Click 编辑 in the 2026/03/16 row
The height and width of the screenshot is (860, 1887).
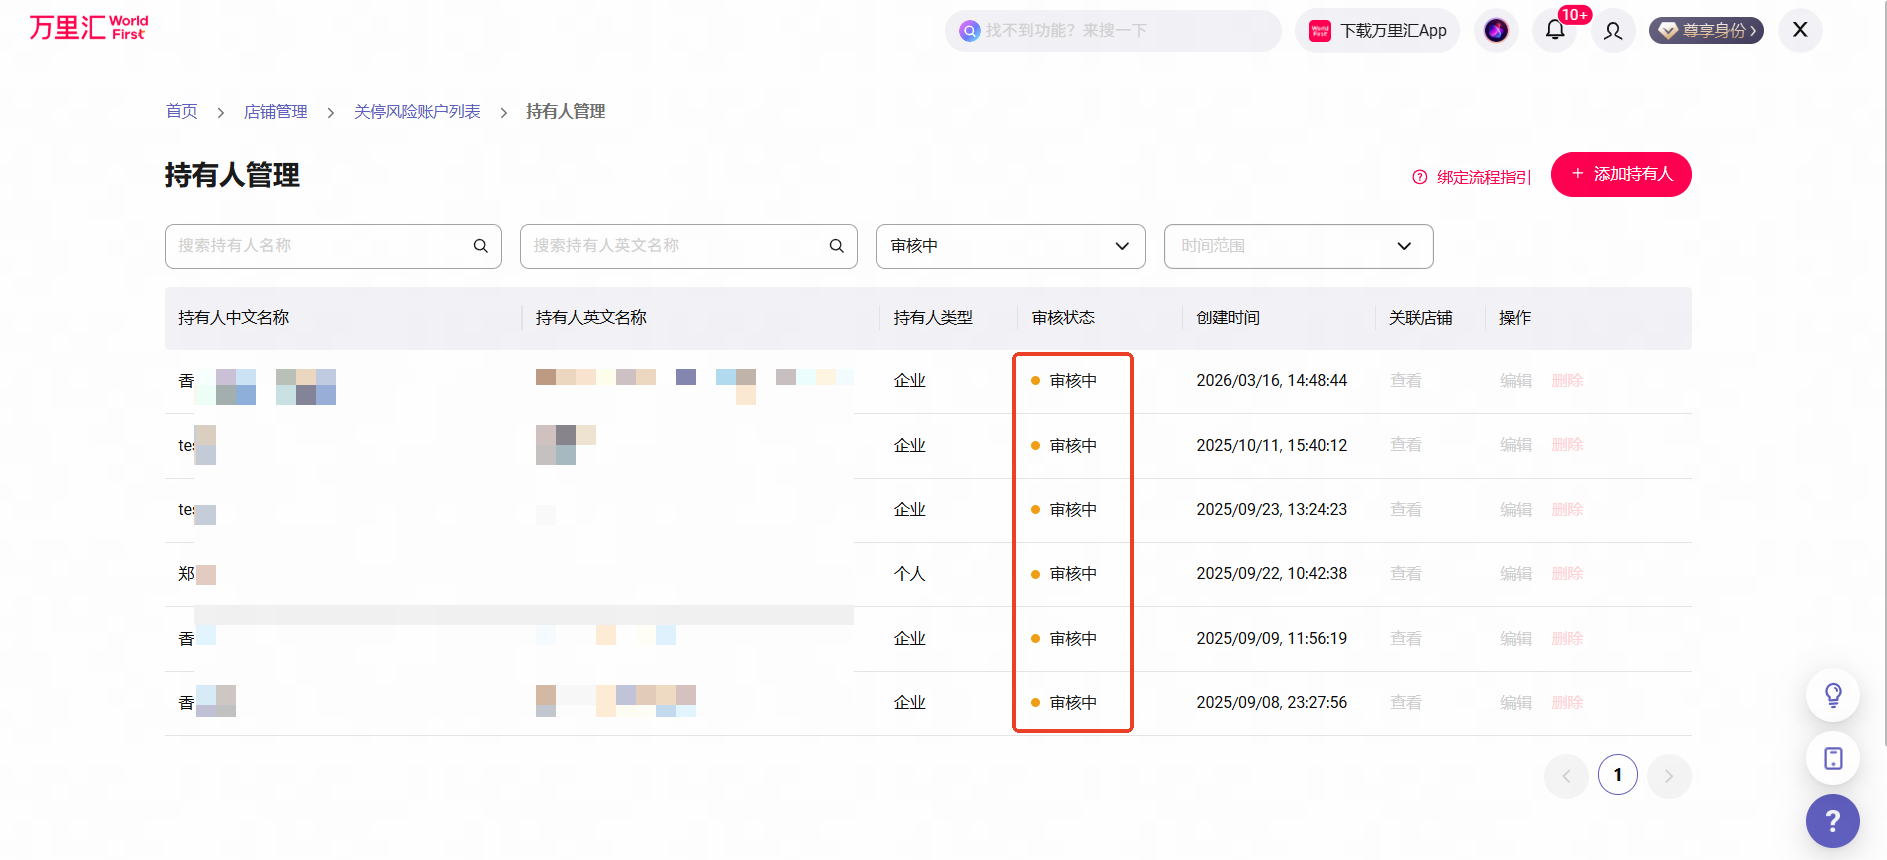pyautogui.click(x=1516, y=381)
